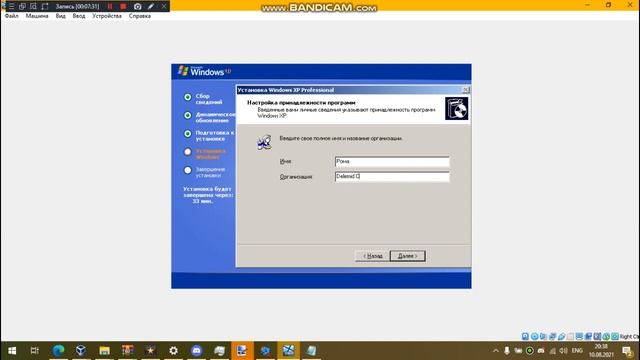Click VirtualBox mouse integration green arrow indicator
Screen dimensions: 640x360
point(606,336)
